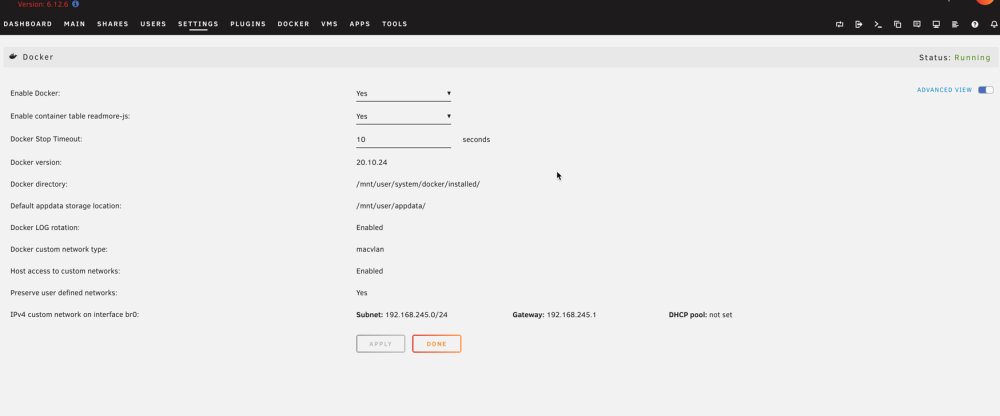Click the Preserve user defined networks Yes value
The width and height of the screenshot is (1000, 416).
[362, 293]
